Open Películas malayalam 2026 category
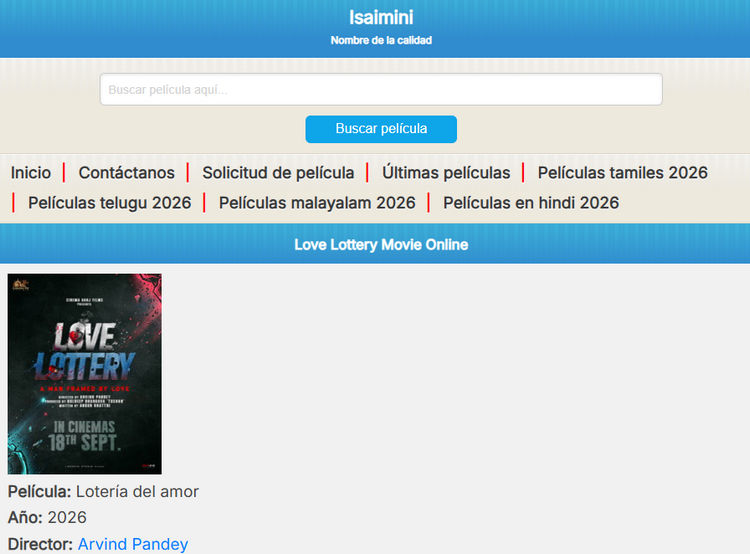The width and height of the screenshot is (750, 554). [x=317, y=203]
